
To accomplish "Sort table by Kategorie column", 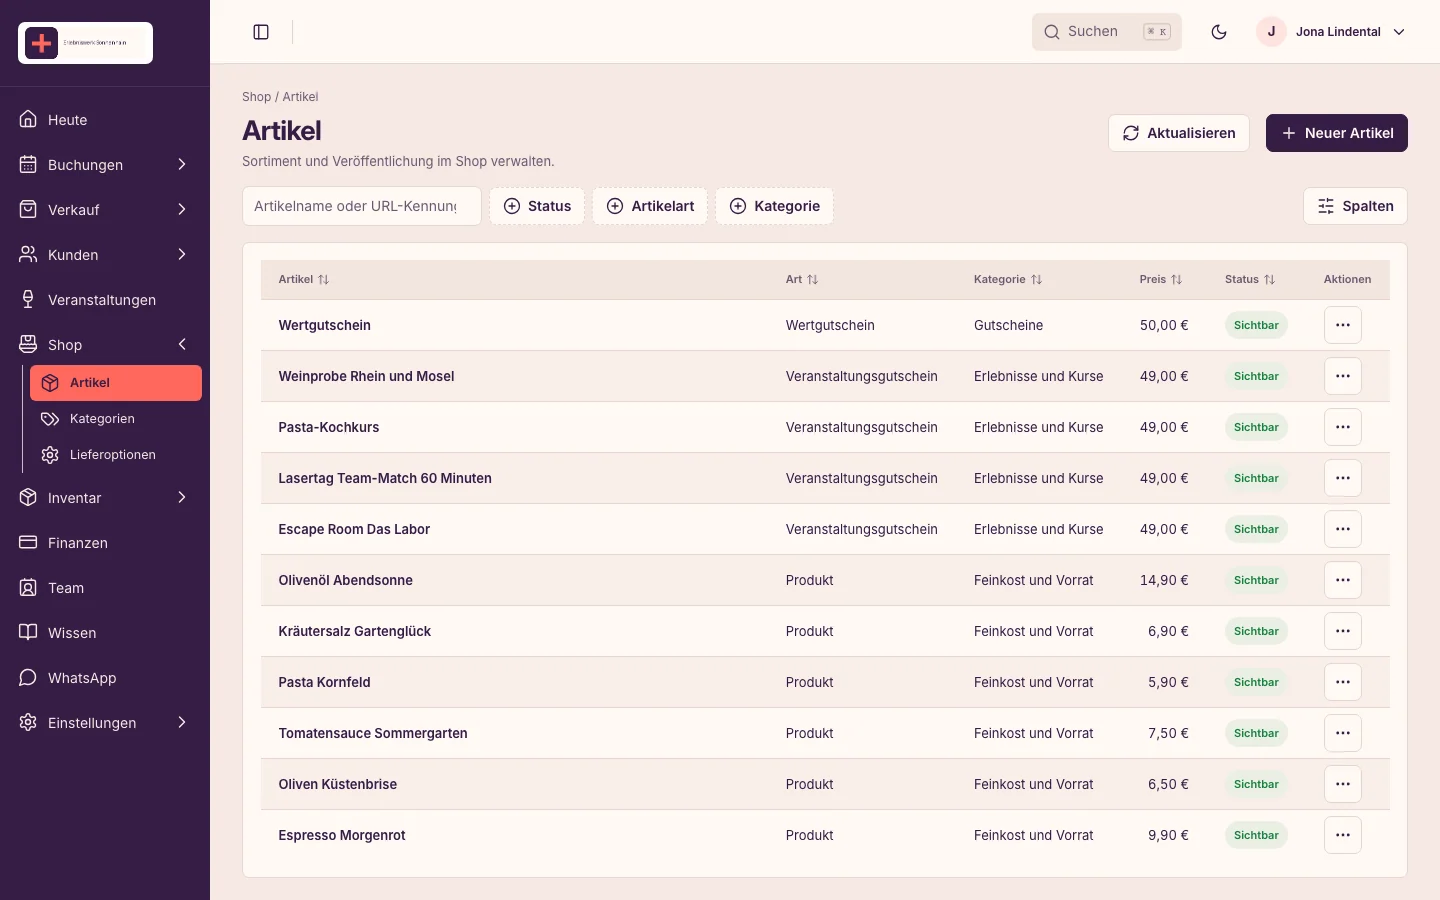I will tap(1008, 280).
